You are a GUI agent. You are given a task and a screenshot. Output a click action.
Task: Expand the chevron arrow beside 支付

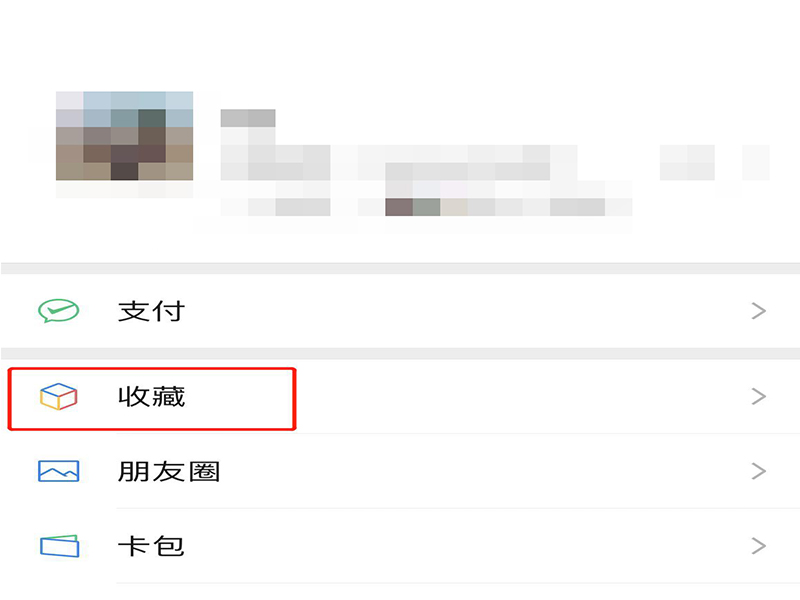click(x=759, y=311)
